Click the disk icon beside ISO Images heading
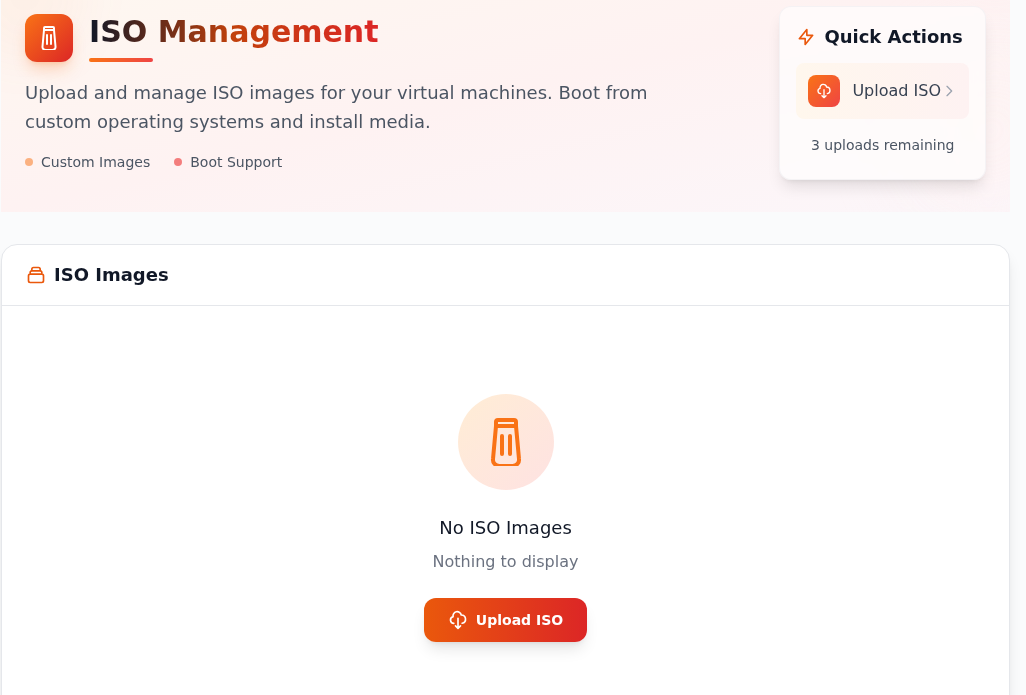 pos(36,275)
